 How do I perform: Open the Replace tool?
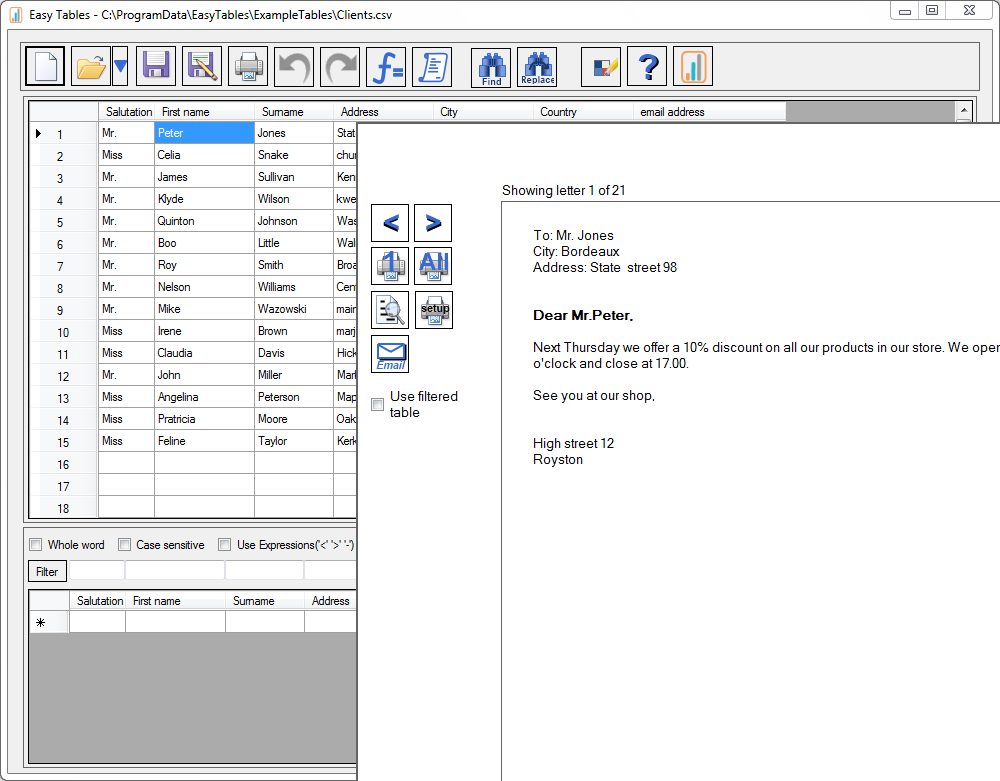coord(537,67)
